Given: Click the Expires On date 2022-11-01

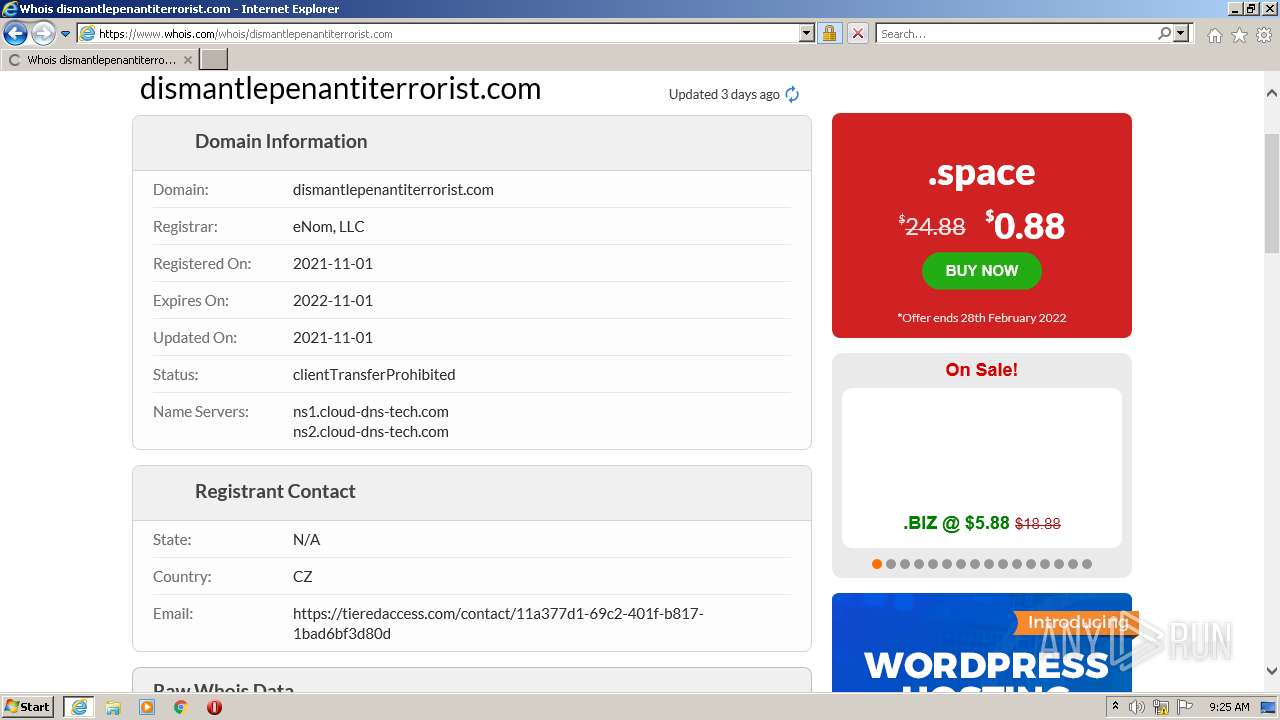Looking at the screenshot, I should (x=332, y=301).
